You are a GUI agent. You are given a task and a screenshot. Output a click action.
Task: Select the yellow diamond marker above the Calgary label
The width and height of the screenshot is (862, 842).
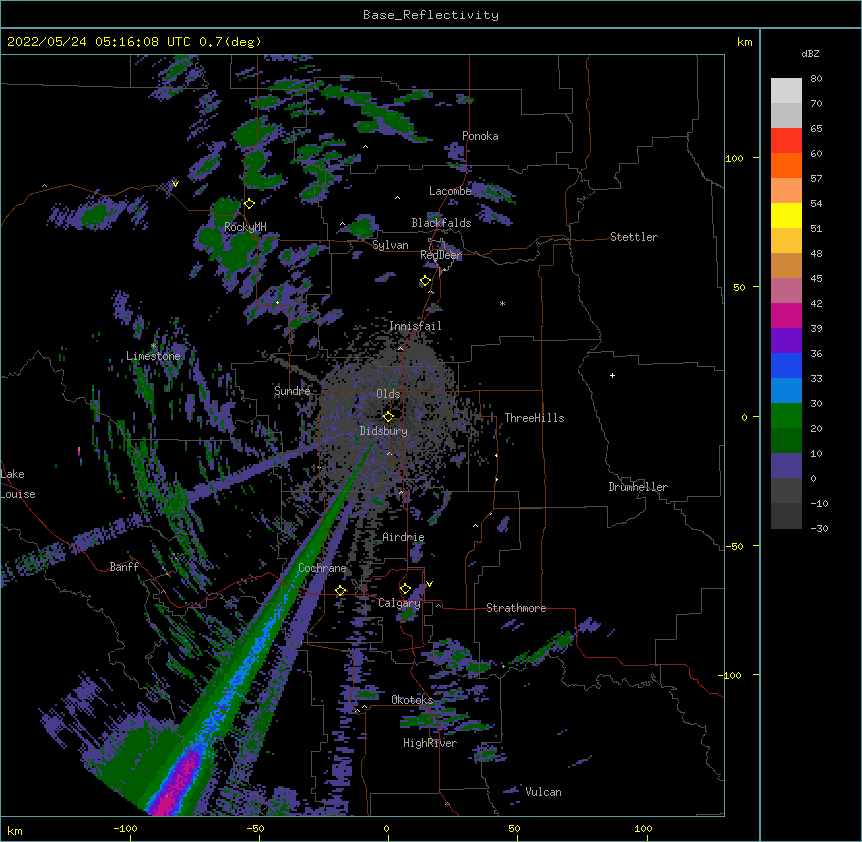[x=405, y=589]
